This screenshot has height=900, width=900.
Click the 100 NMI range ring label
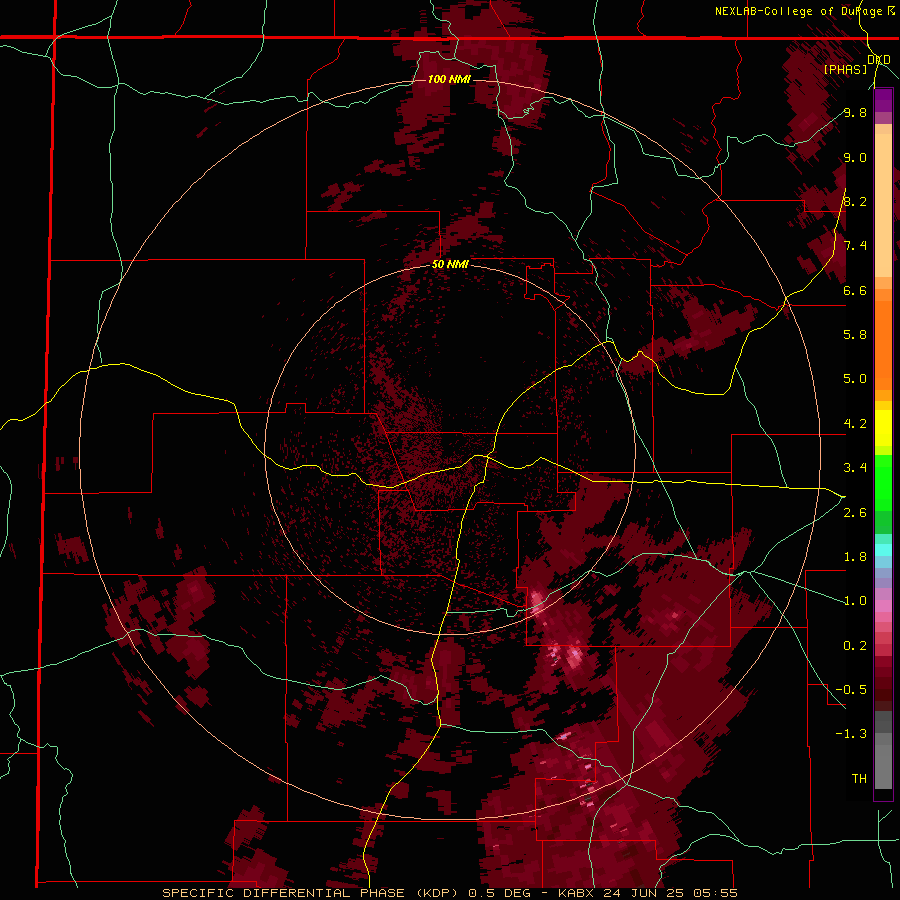pos(449,79)
